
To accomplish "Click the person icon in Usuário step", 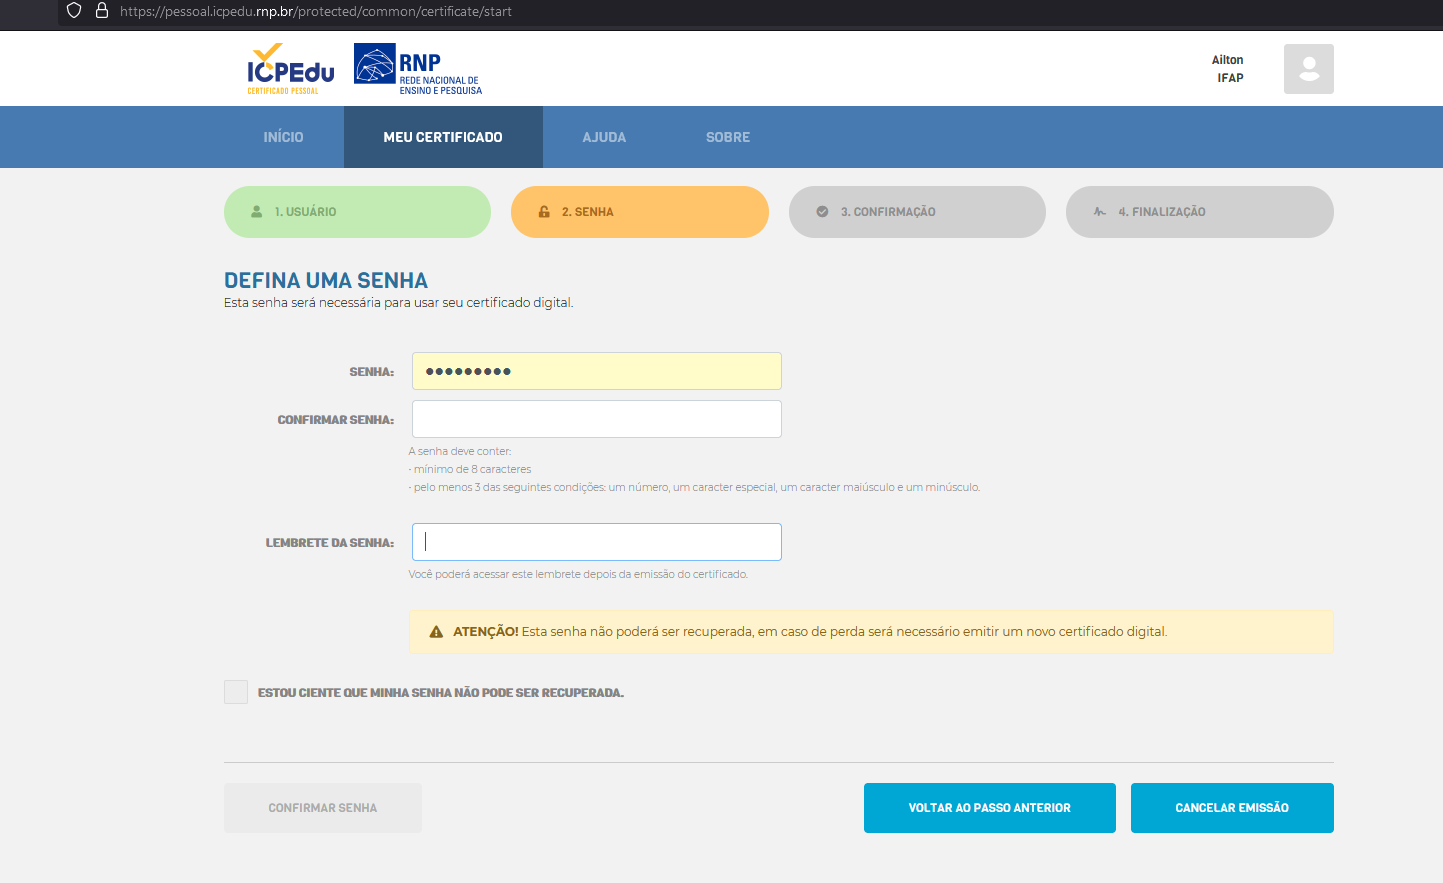I will click(257, 212).
